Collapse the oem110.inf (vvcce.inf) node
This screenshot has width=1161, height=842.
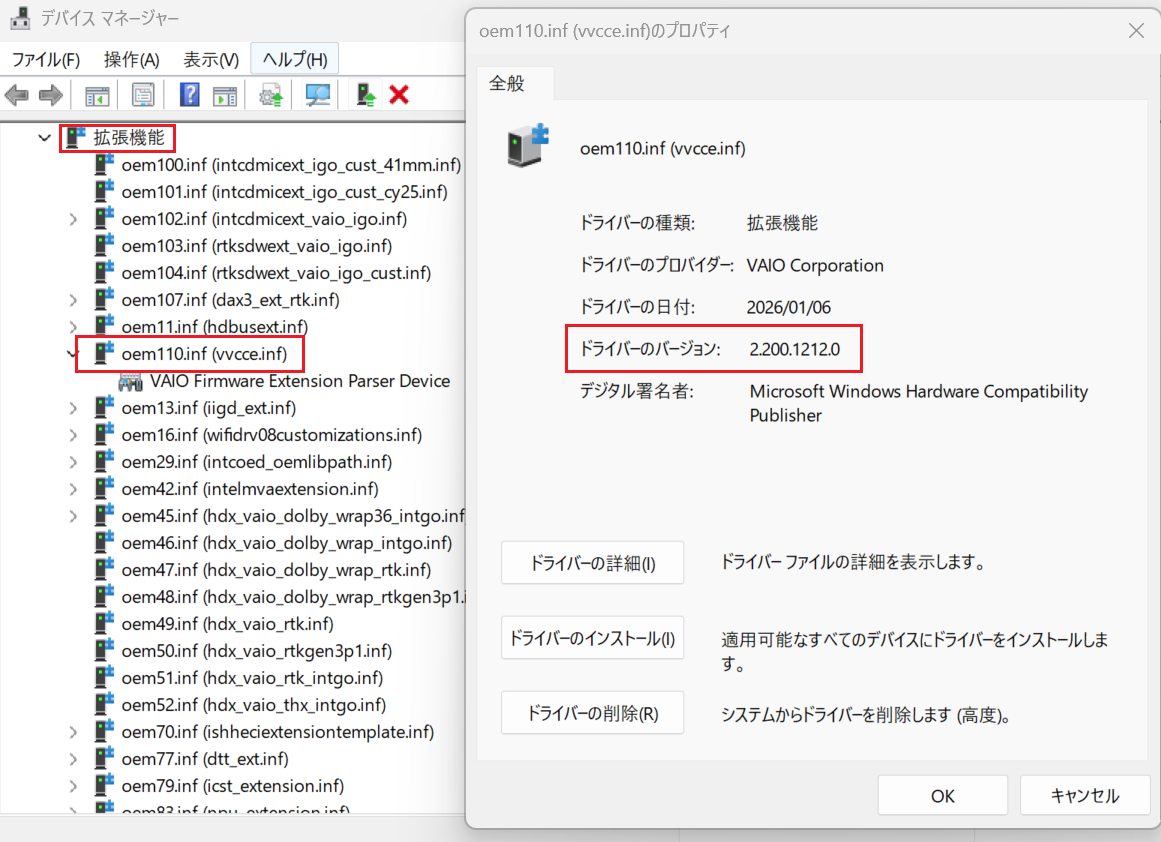pos(73,353)
